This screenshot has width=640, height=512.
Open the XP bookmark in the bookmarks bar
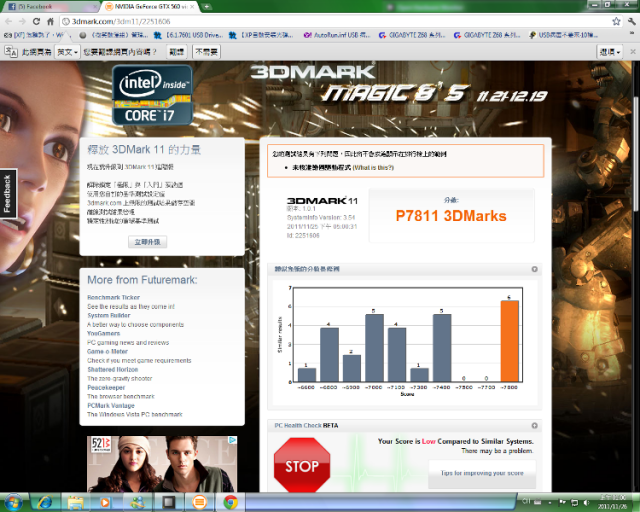pyautogui.click(x=261, y=36)
